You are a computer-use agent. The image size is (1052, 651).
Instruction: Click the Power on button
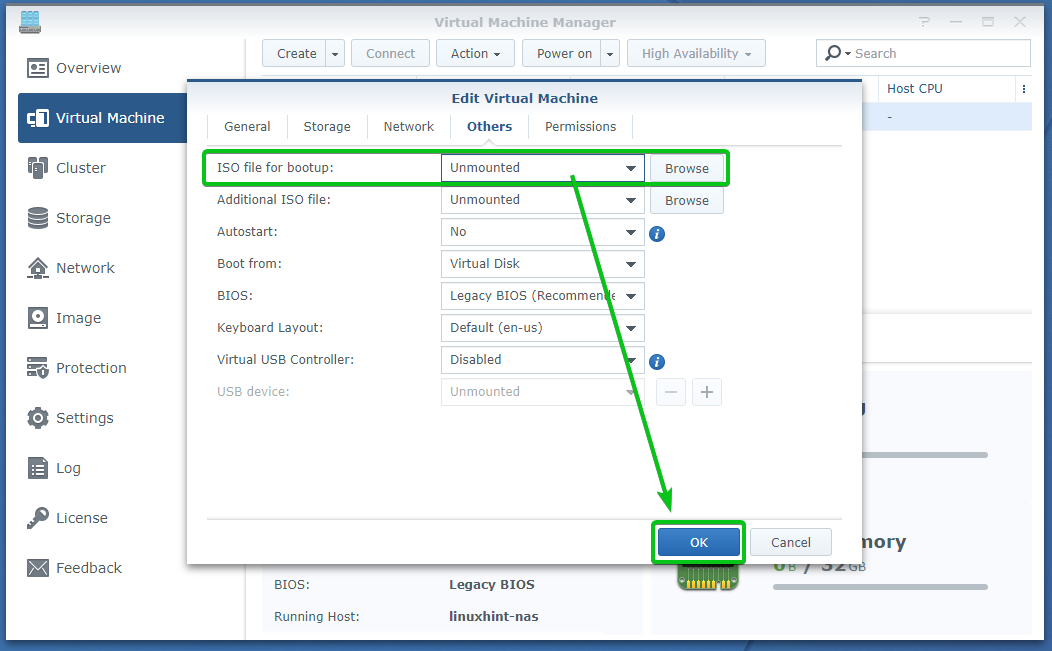coord(564,54)
